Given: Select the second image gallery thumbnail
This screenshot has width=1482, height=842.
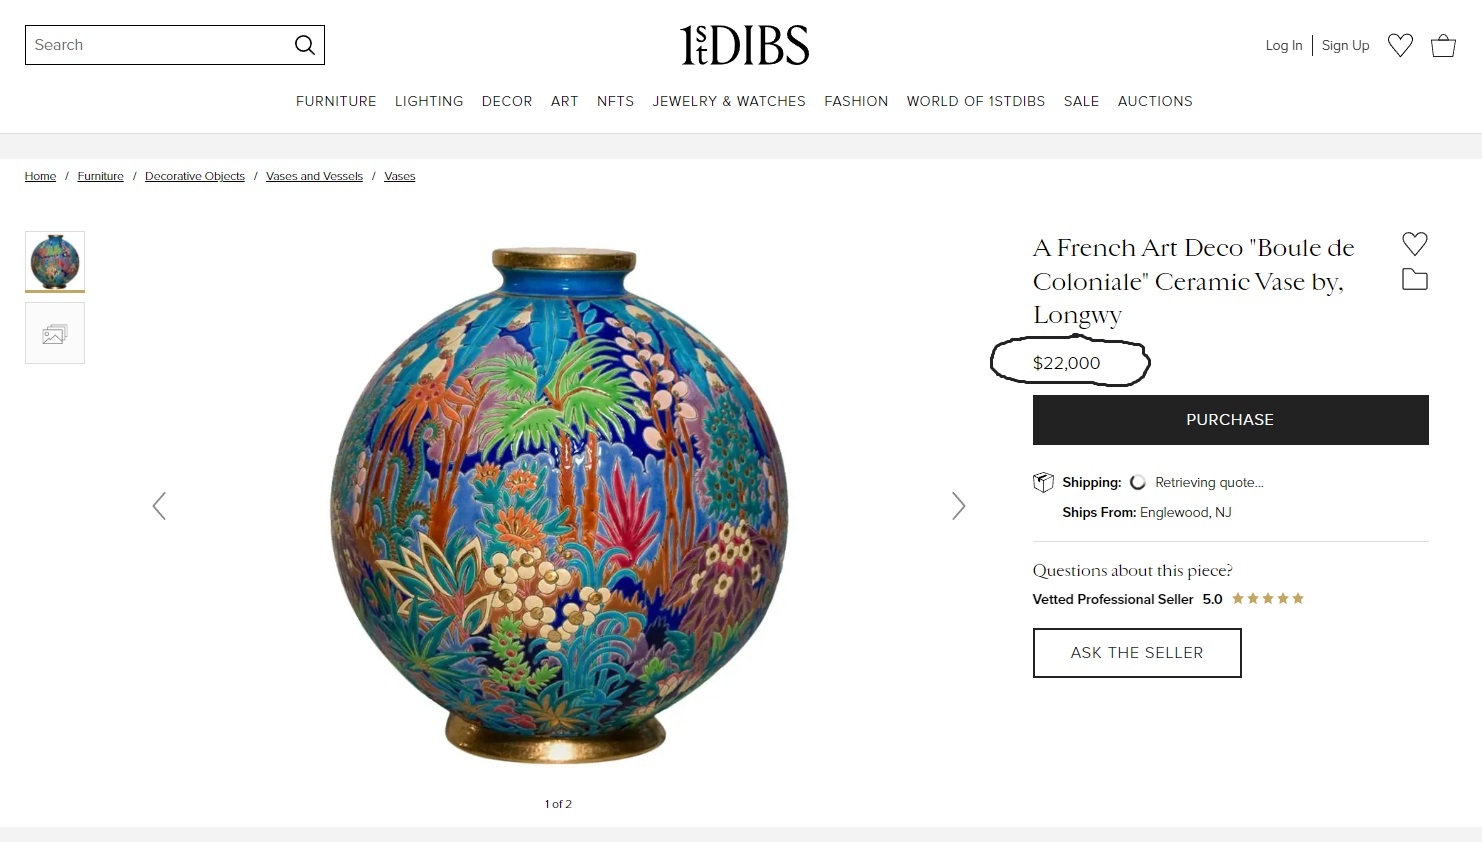Looking at the screenshot, I should (55, 333).
